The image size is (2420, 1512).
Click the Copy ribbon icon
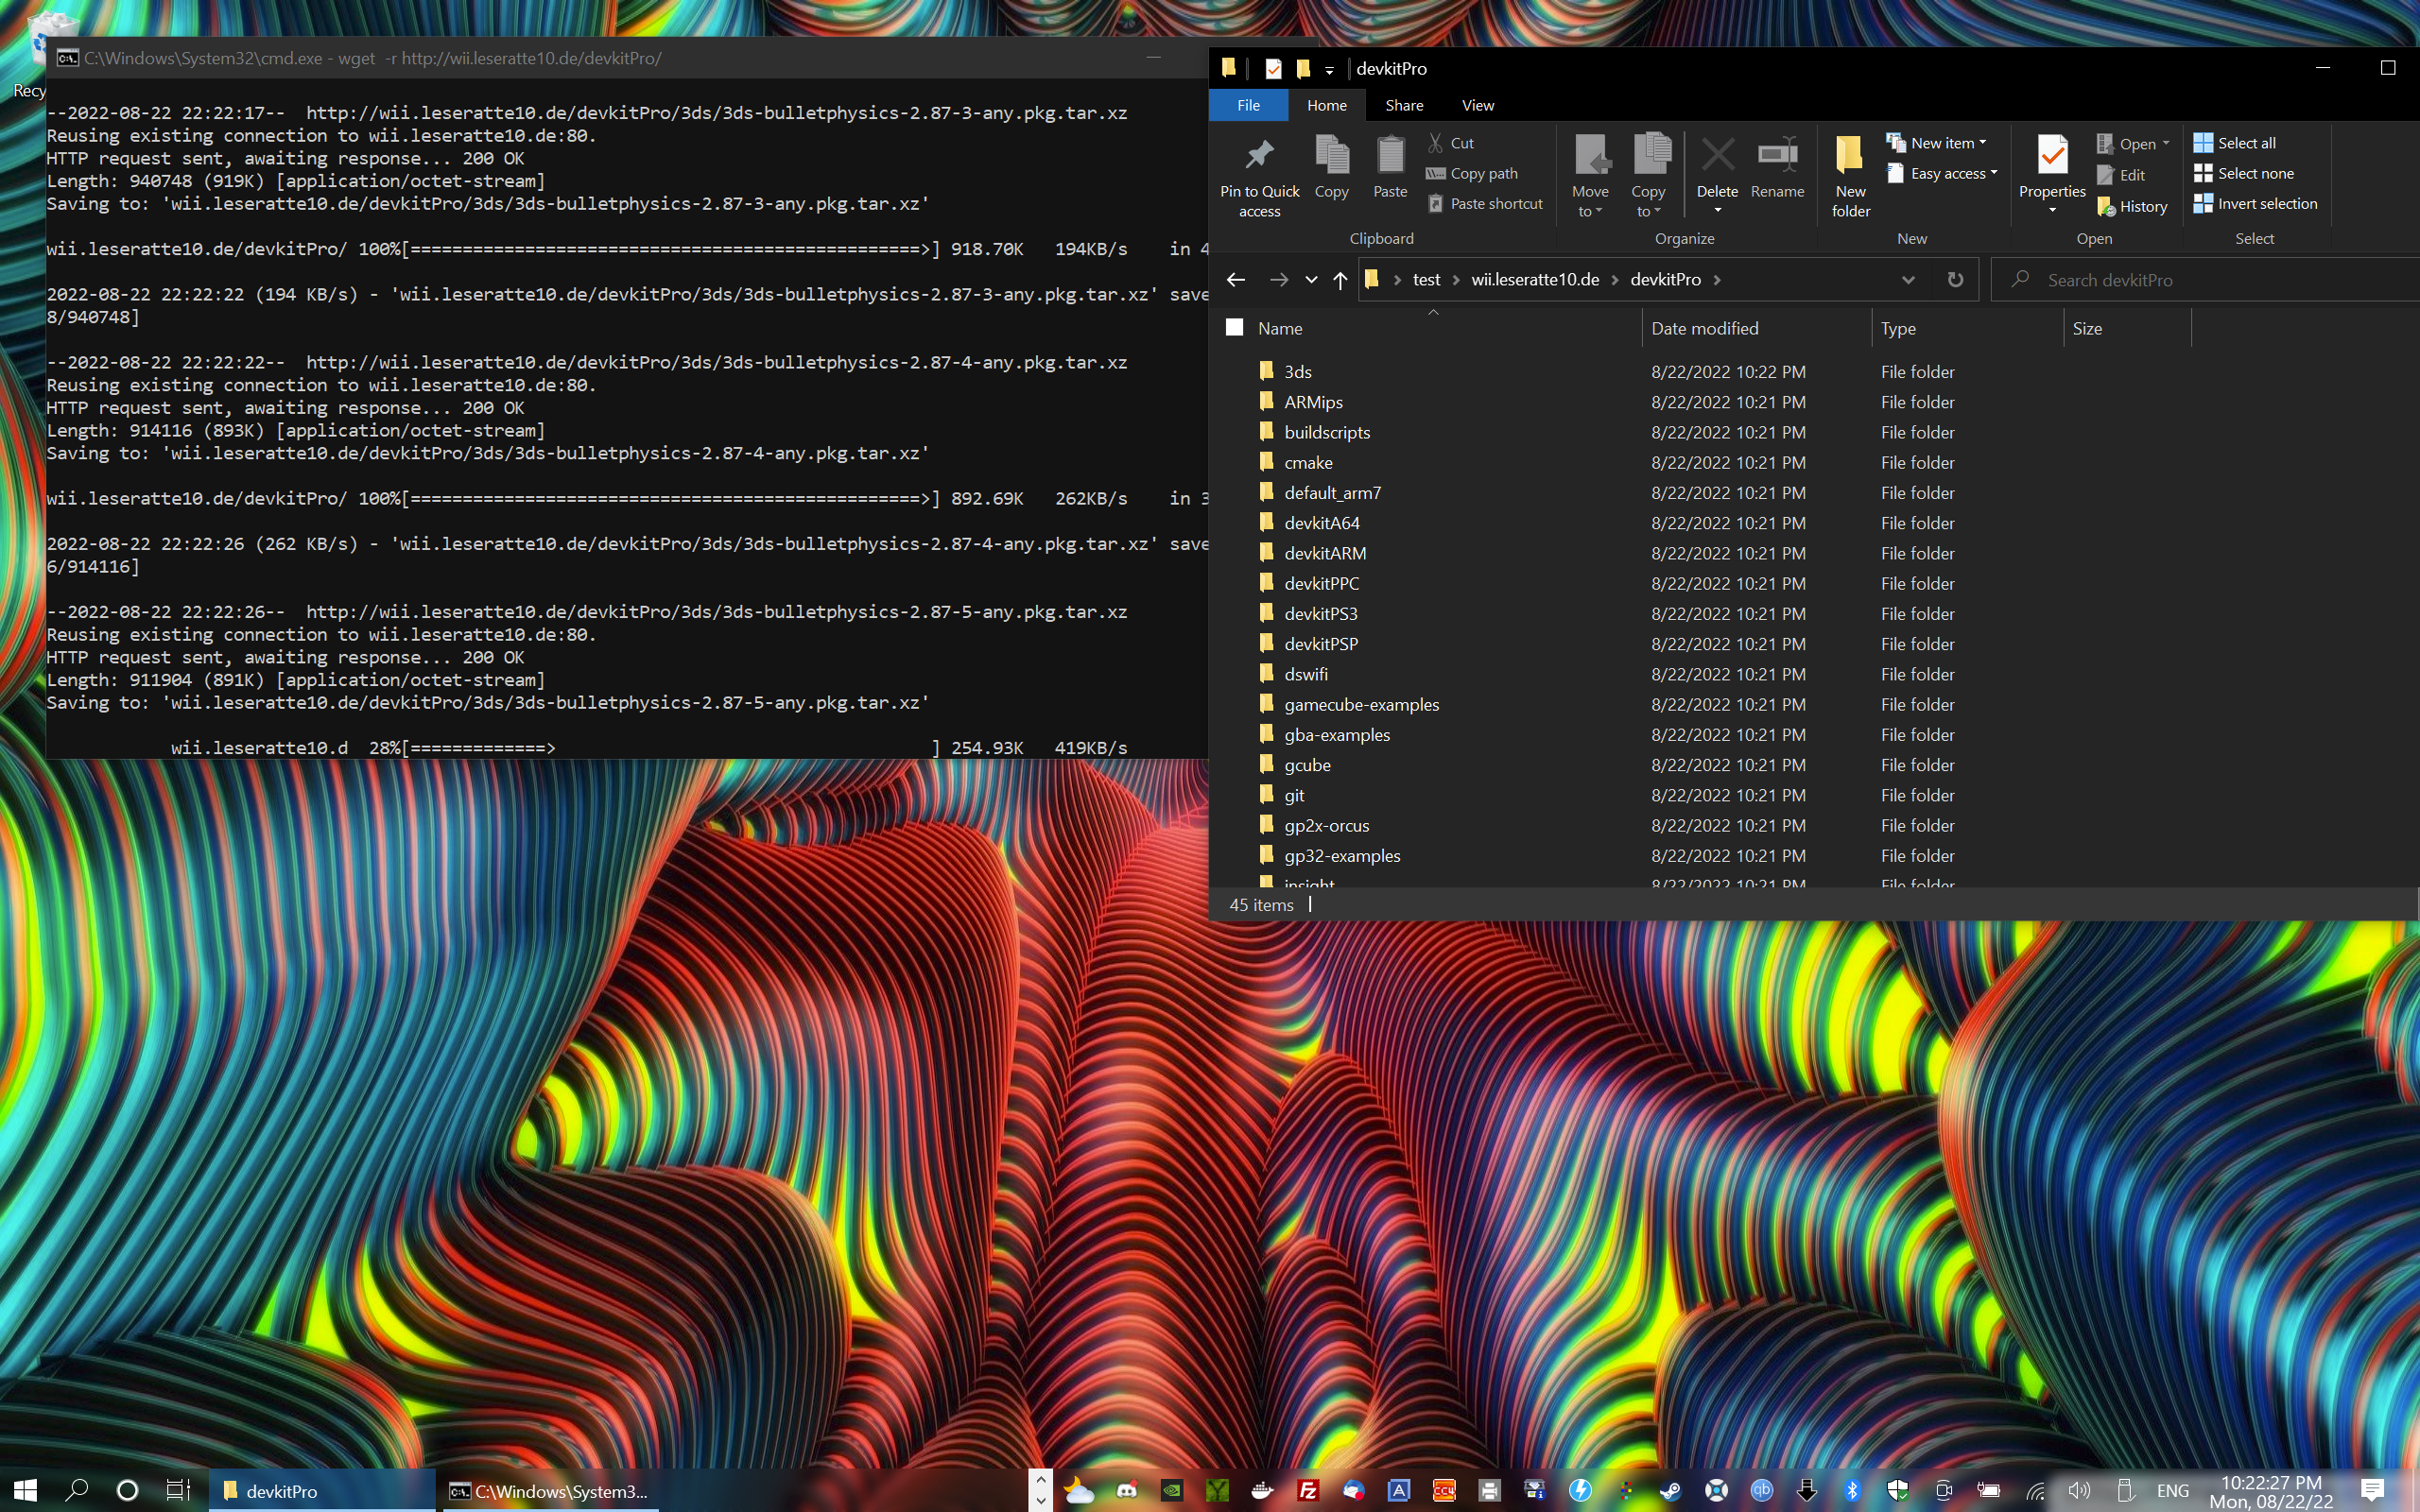pyautogui.click(x=1331, y=154)
